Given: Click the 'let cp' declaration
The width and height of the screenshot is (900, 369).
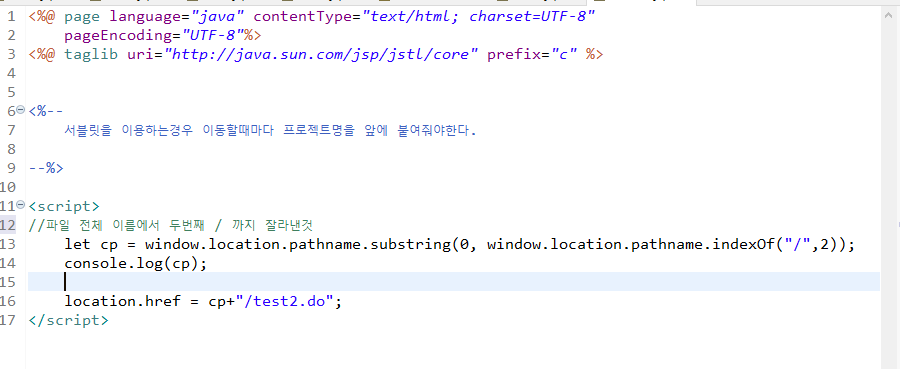Looking at the screenshot, I should (x=91, y=244).
